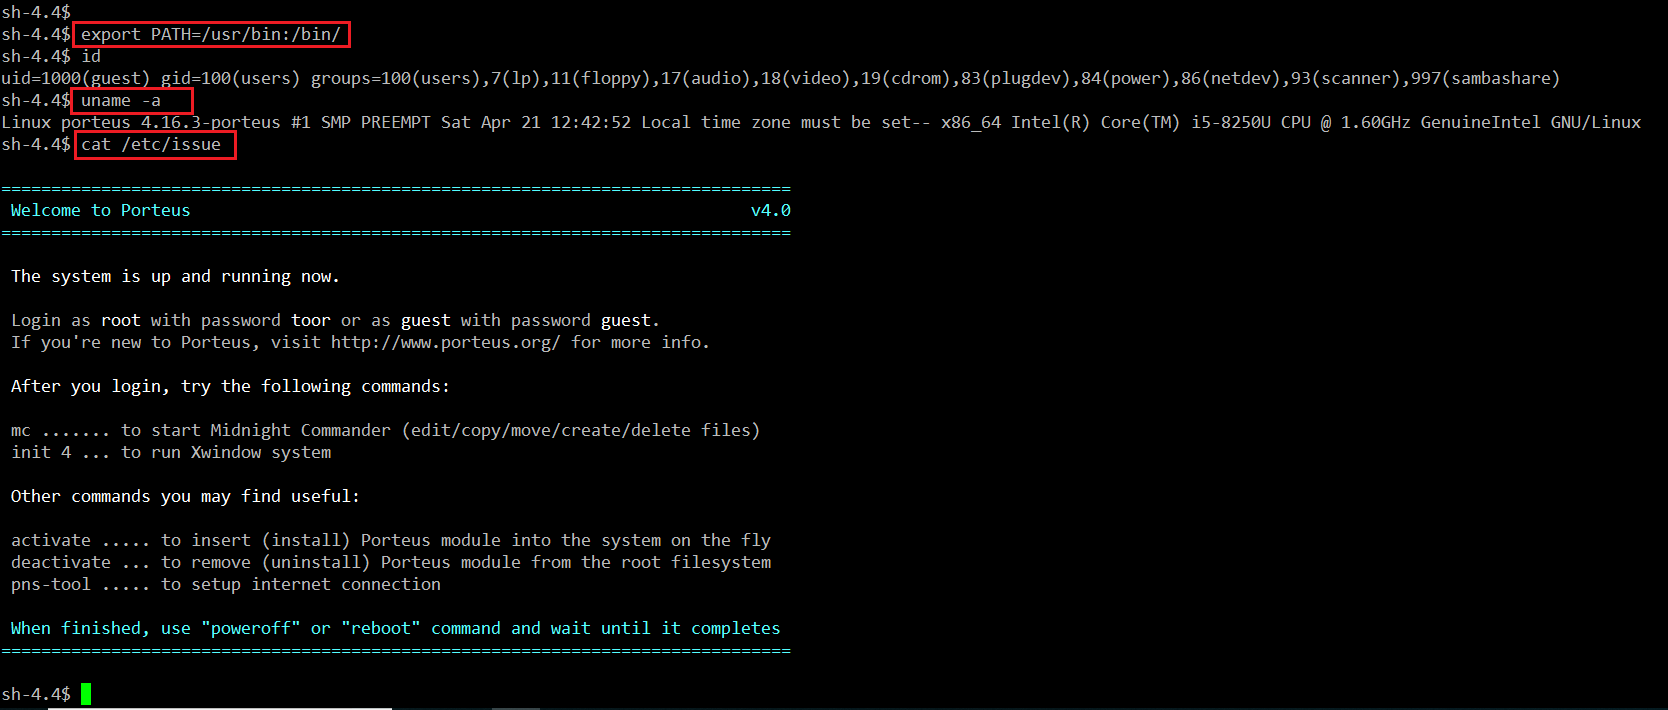This screenshot has height=710, width=1668.
Task: Click the activate command entry
Action: tap(51, 540)
